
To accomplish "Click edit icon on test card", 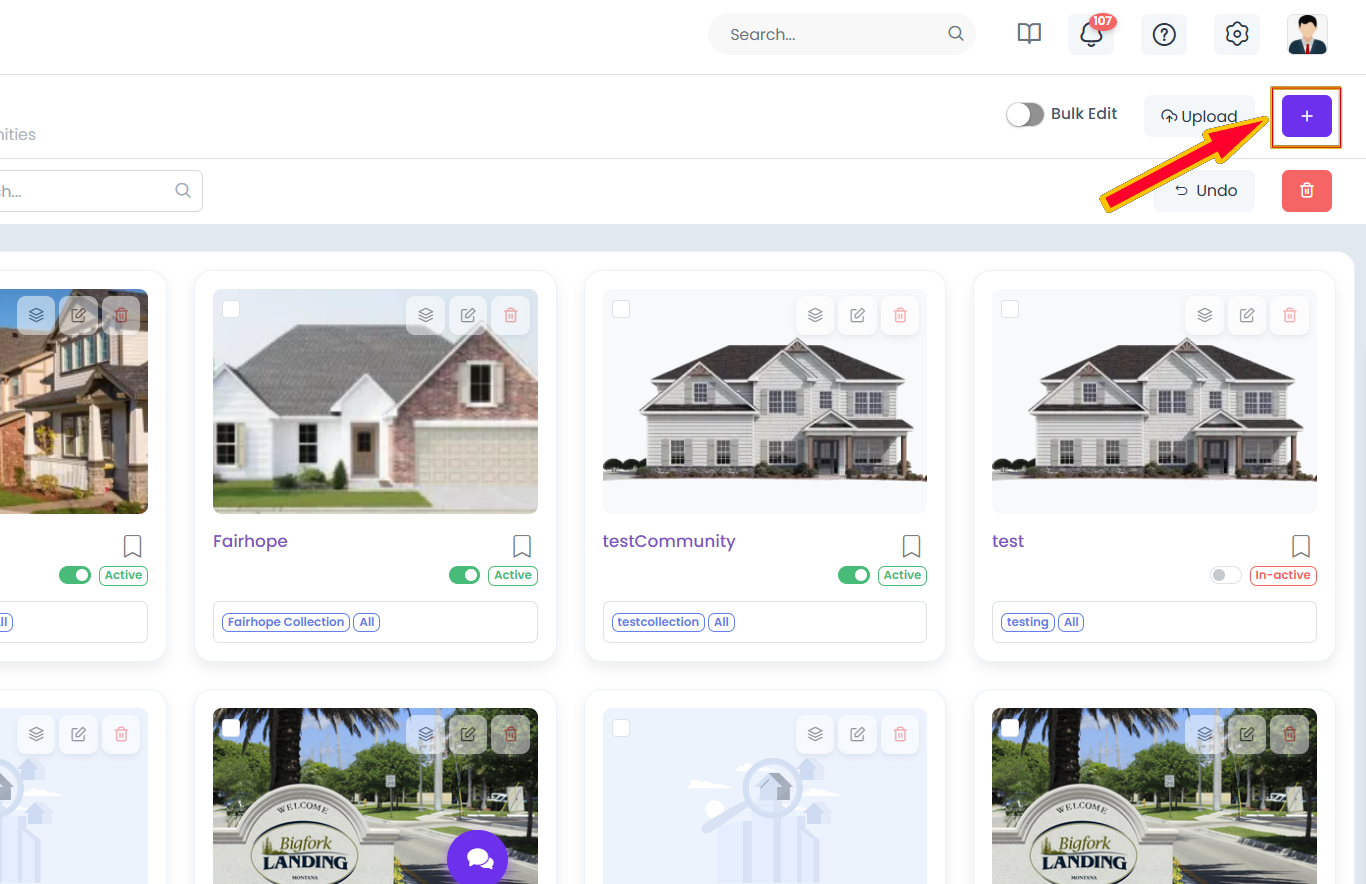I will 1246,315.
